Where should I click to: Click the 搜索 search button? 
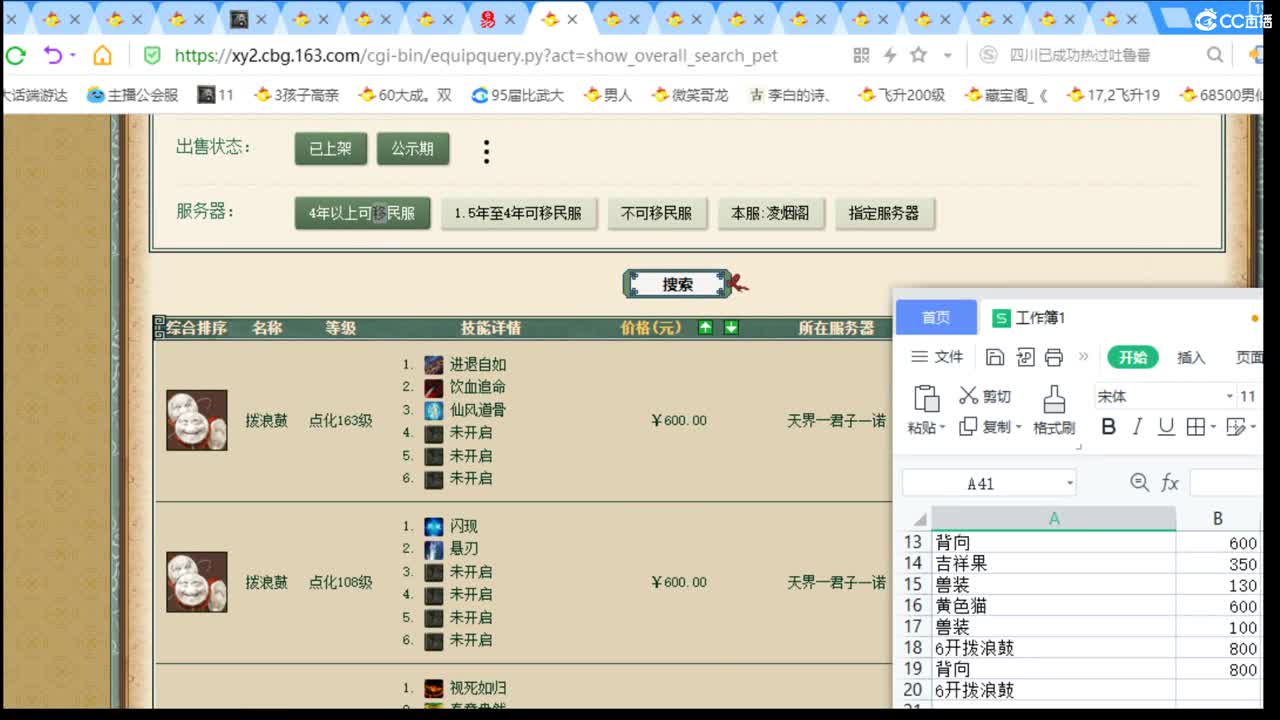click(678, 284)
